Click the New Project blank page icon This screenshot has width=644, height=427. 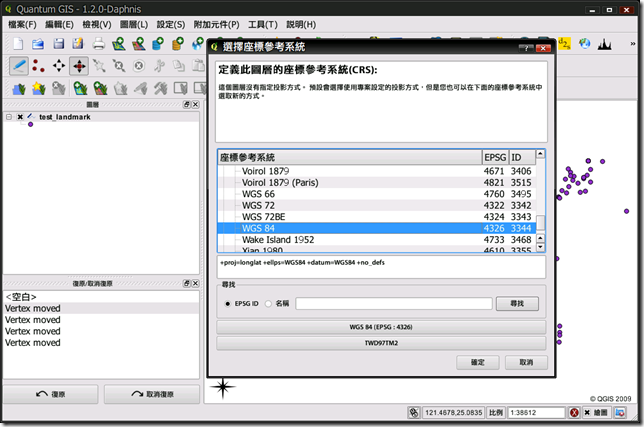coord(18,44)
